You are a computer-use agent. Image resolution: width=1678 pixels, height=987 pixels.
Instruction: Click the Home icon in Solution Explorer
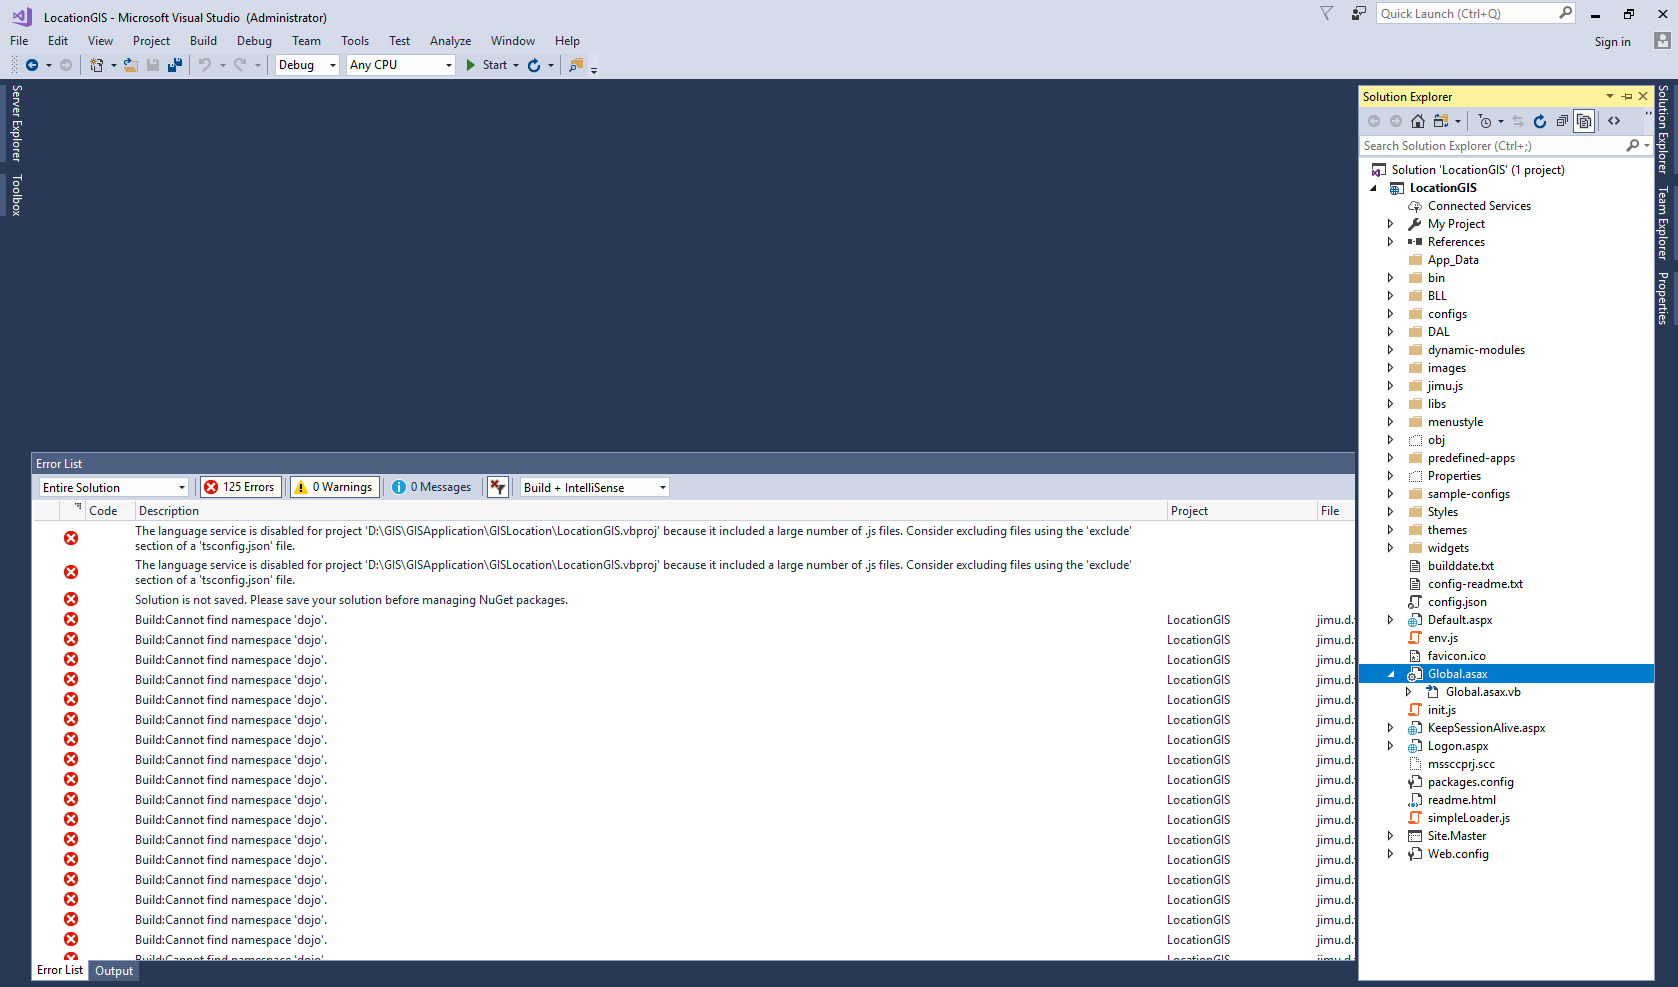[x=1418, y=121]
